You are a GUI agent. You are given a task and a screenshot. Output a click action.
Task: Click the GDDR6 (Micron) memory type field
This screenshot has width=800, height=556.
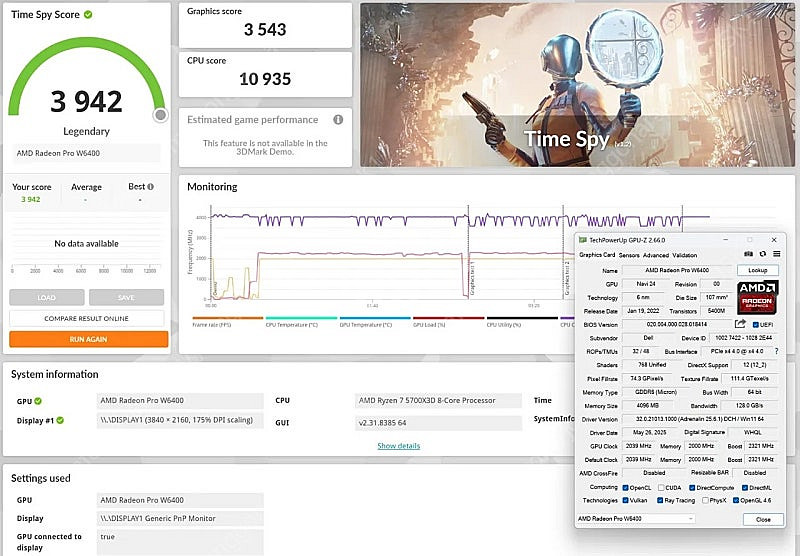click(x=656, y=392)
